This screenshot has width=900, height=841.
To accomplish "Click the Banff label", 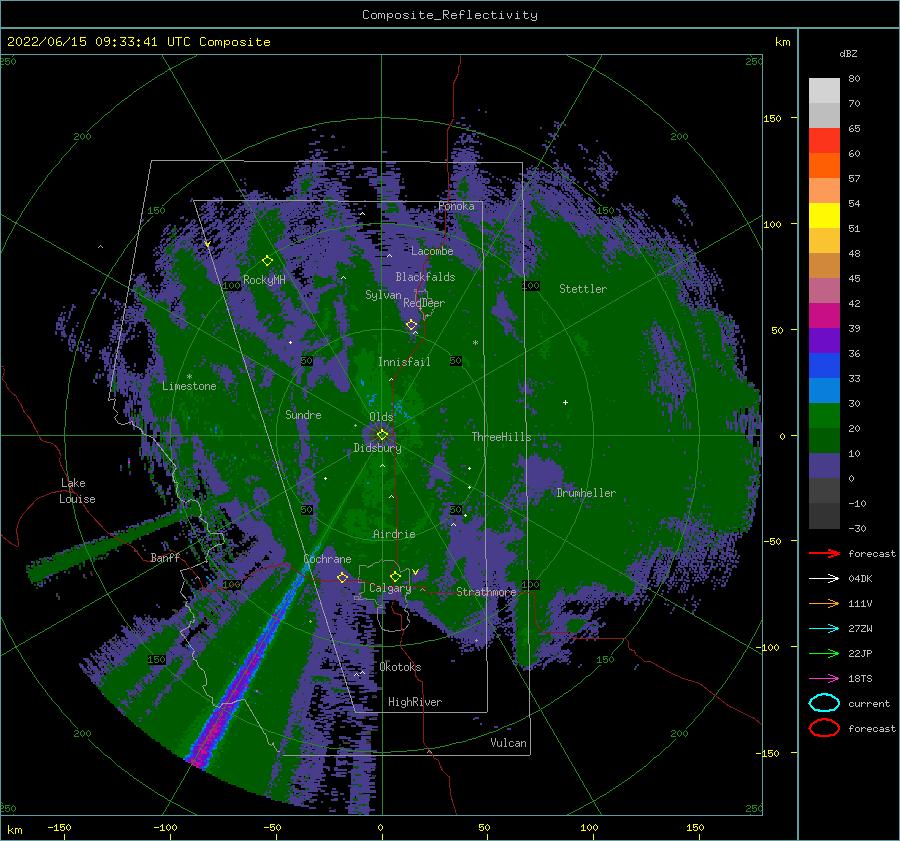I will tap(165, 557).
